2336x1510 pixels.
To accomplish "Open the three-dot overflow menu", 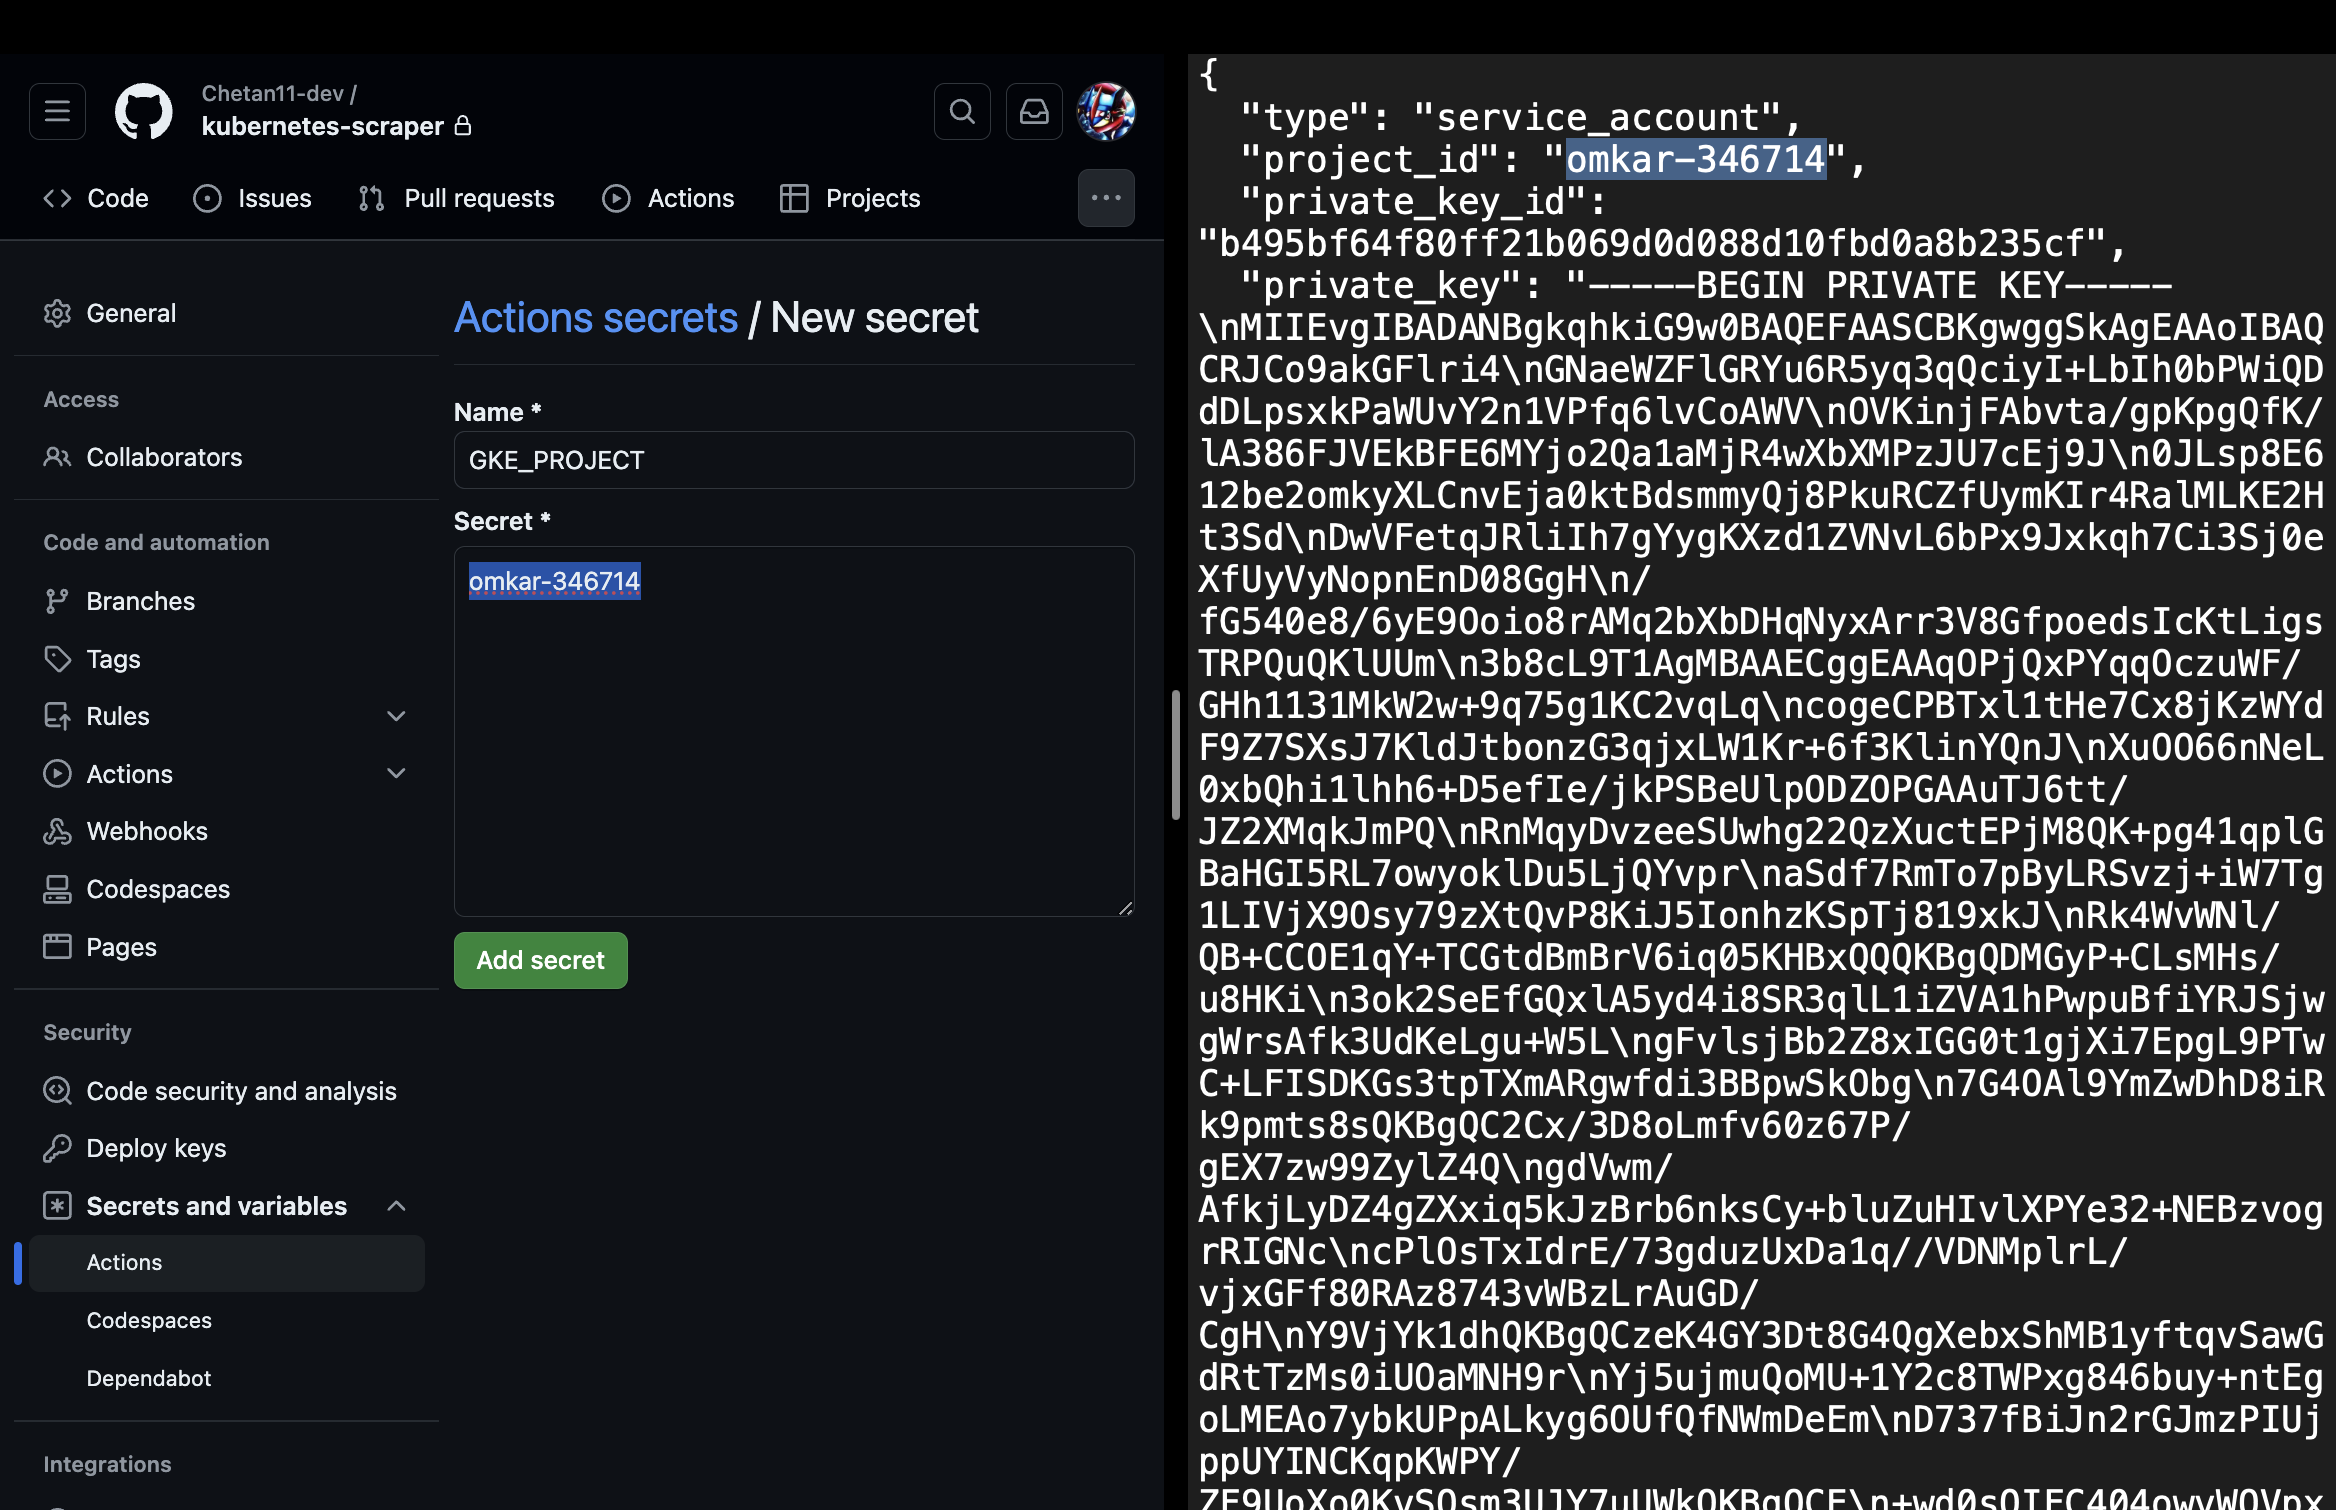I will point(1105,198).
